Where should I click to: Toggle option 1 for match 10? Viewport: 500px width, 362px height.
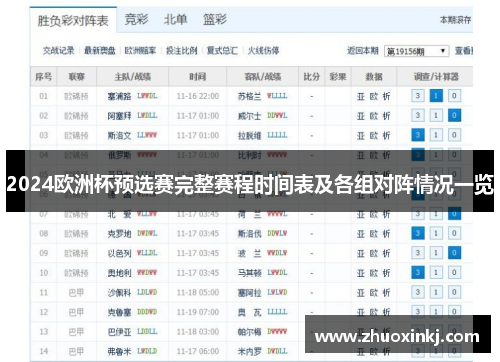click(436, 273)
